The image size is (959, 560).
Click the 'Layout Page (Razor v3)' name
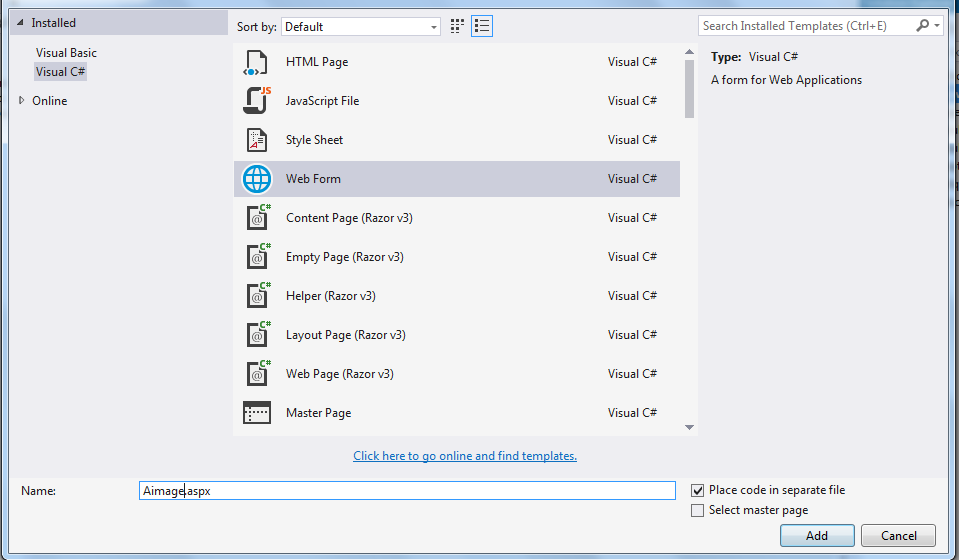(x=346, y=335)
